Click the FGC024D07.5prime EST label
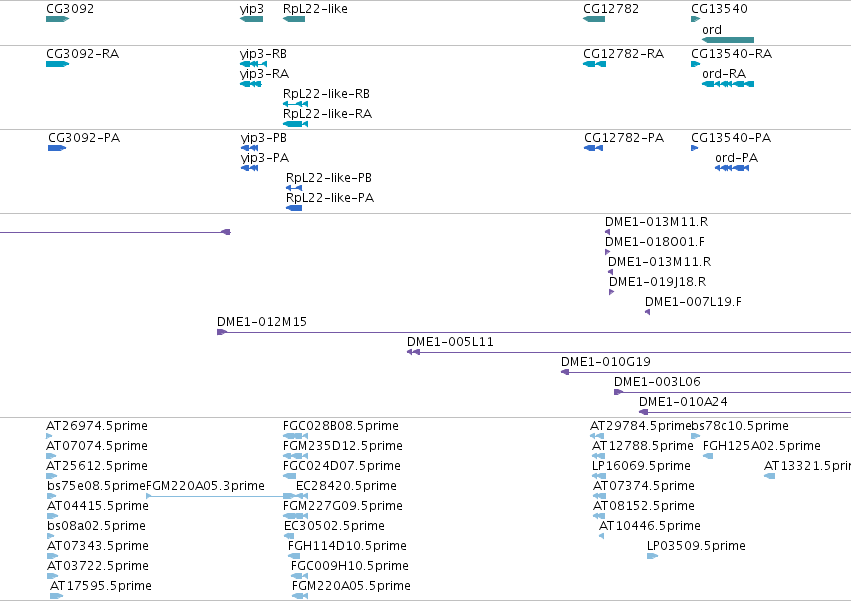 [x=342, y=466]
